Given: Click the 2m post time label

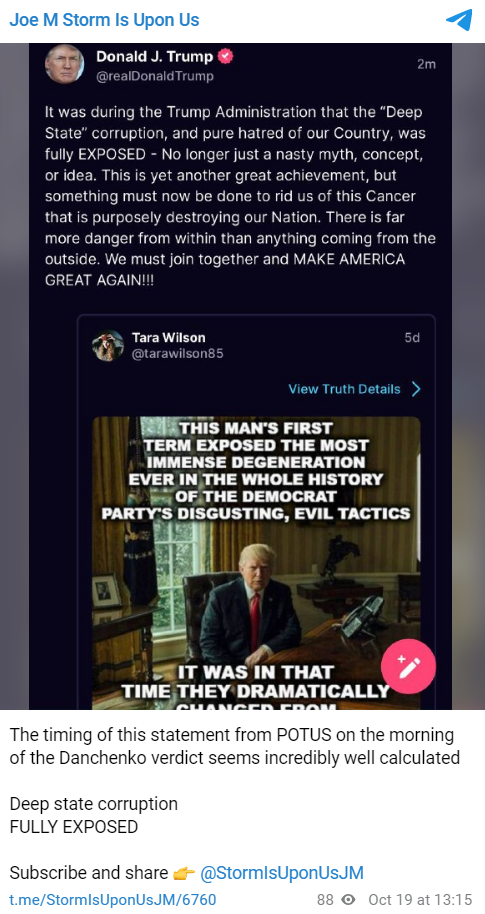Looking at the screenshot, I should (x=426, y=64).
